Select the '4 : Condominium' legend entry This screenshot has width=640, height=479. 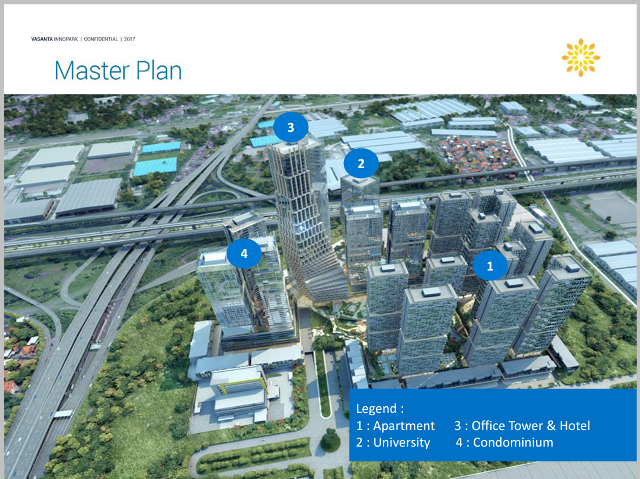pyautogui.click(x=504, y=442)
